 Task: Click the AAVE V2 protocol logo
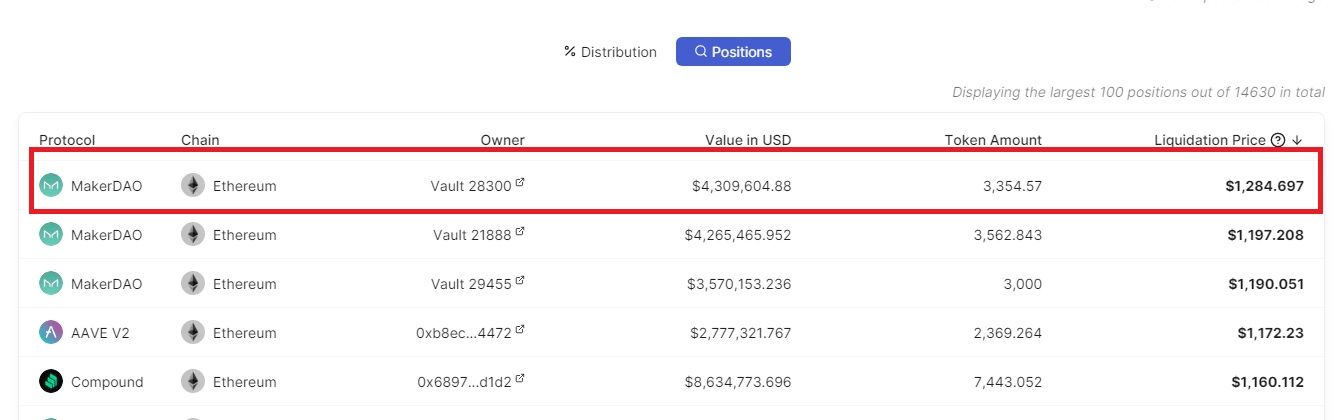tap(51, 332)
